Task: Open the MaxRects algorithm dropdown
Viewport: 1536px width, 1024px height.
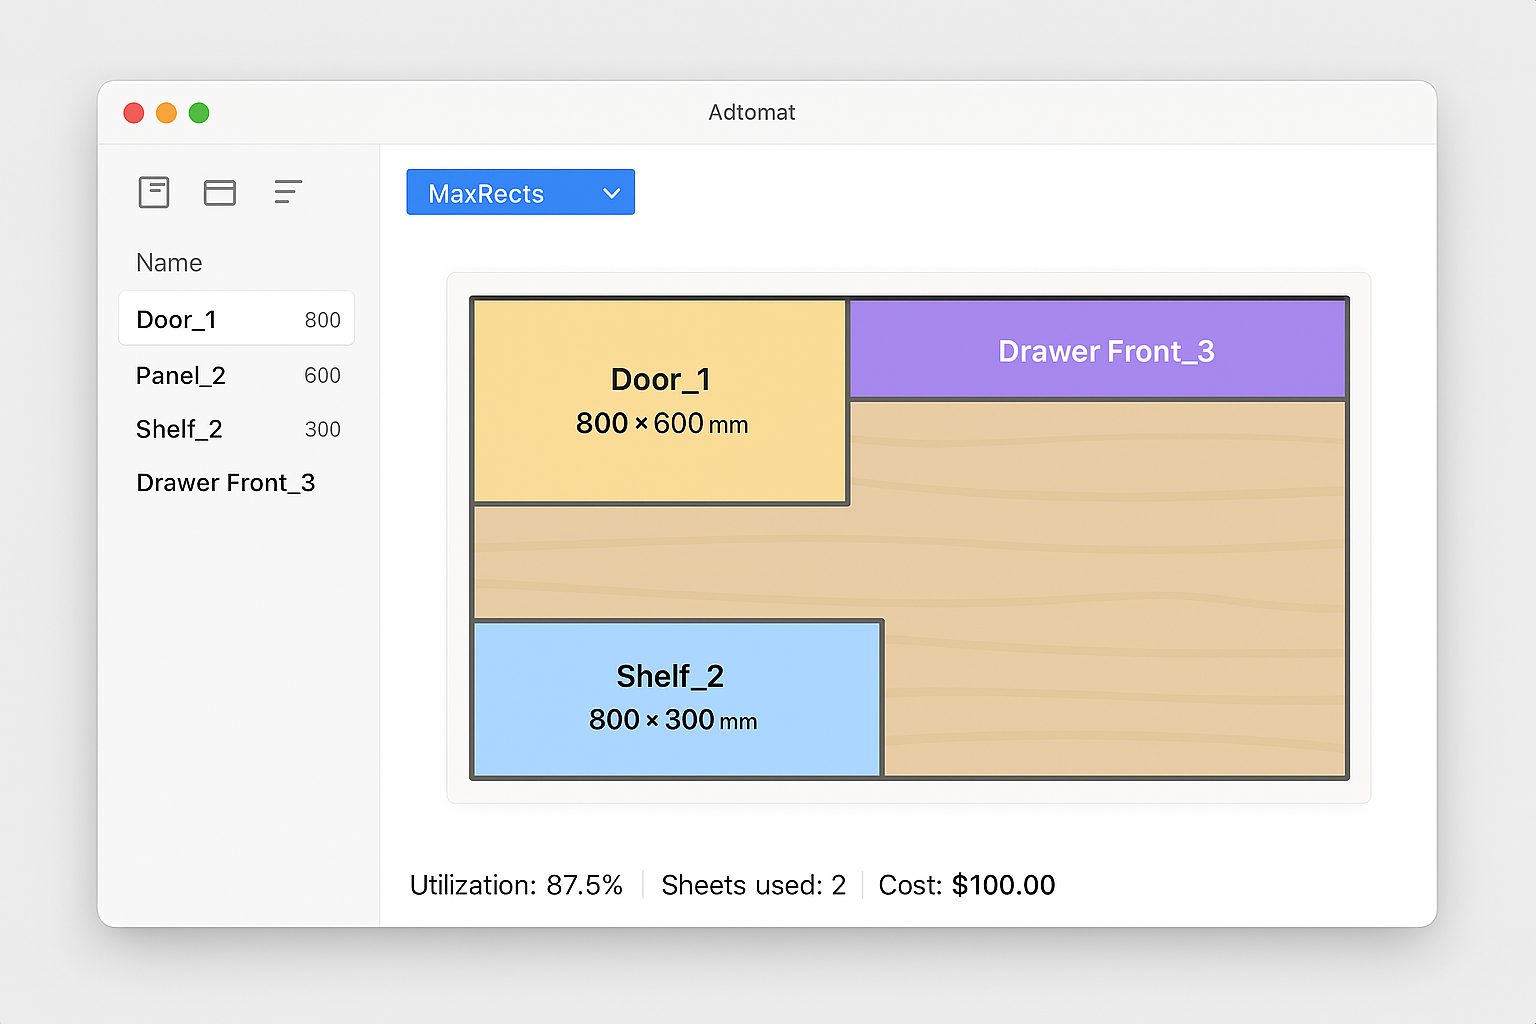Action: point(520,193)
